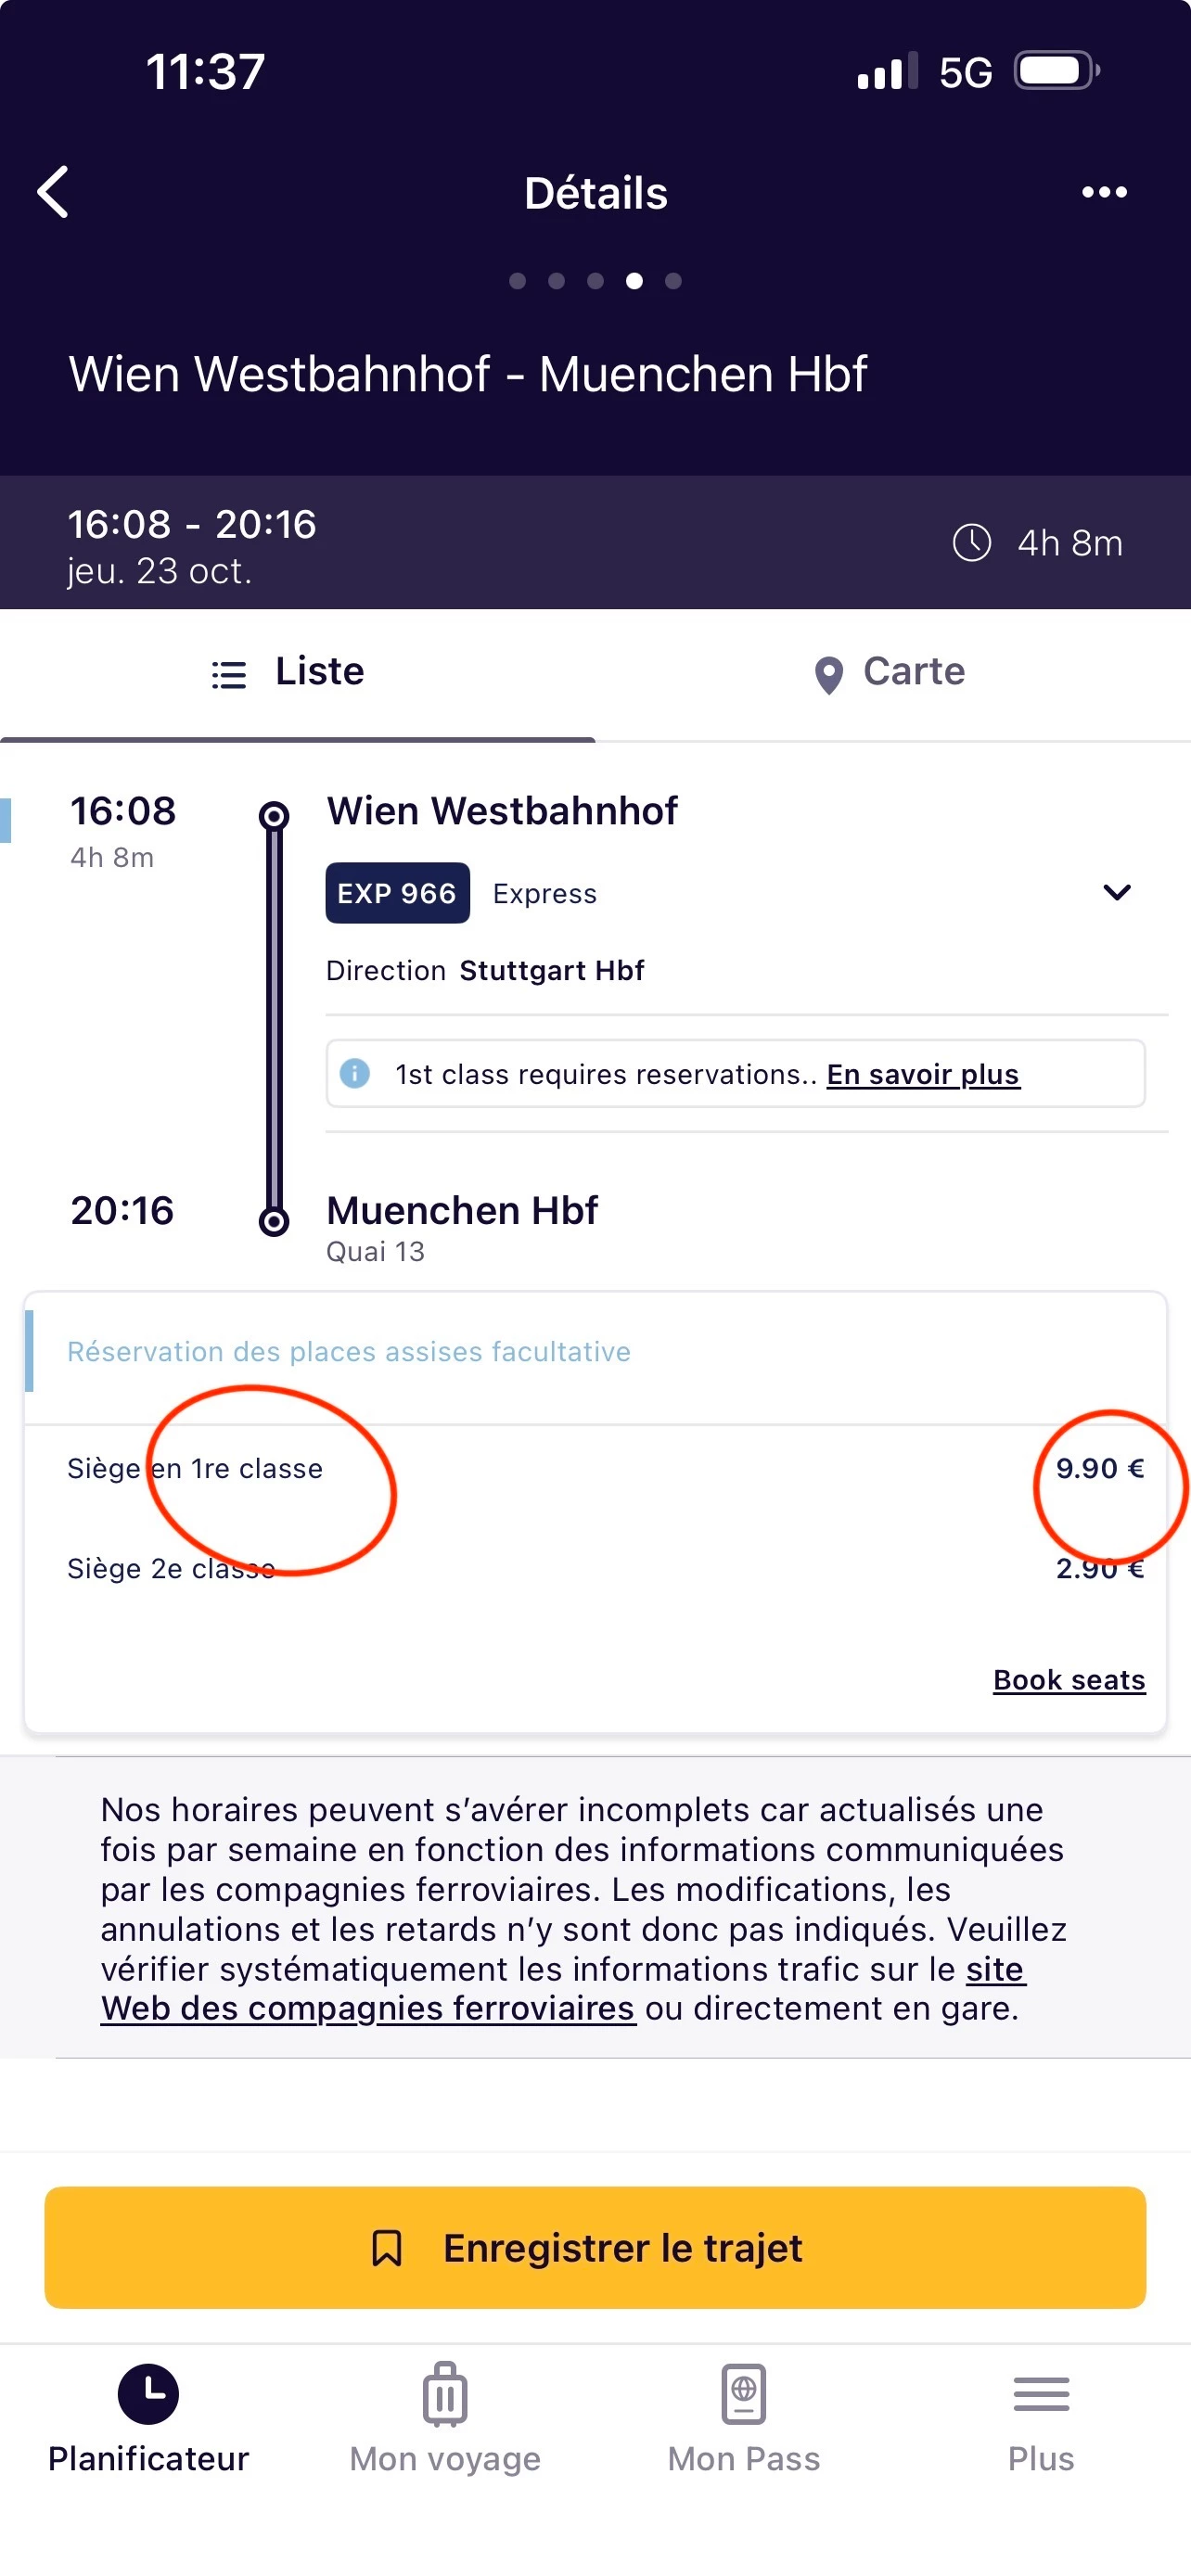Switch to the Carte map tab
Viewport: 1191px width, 2576px height.
[x=890, y=672]
